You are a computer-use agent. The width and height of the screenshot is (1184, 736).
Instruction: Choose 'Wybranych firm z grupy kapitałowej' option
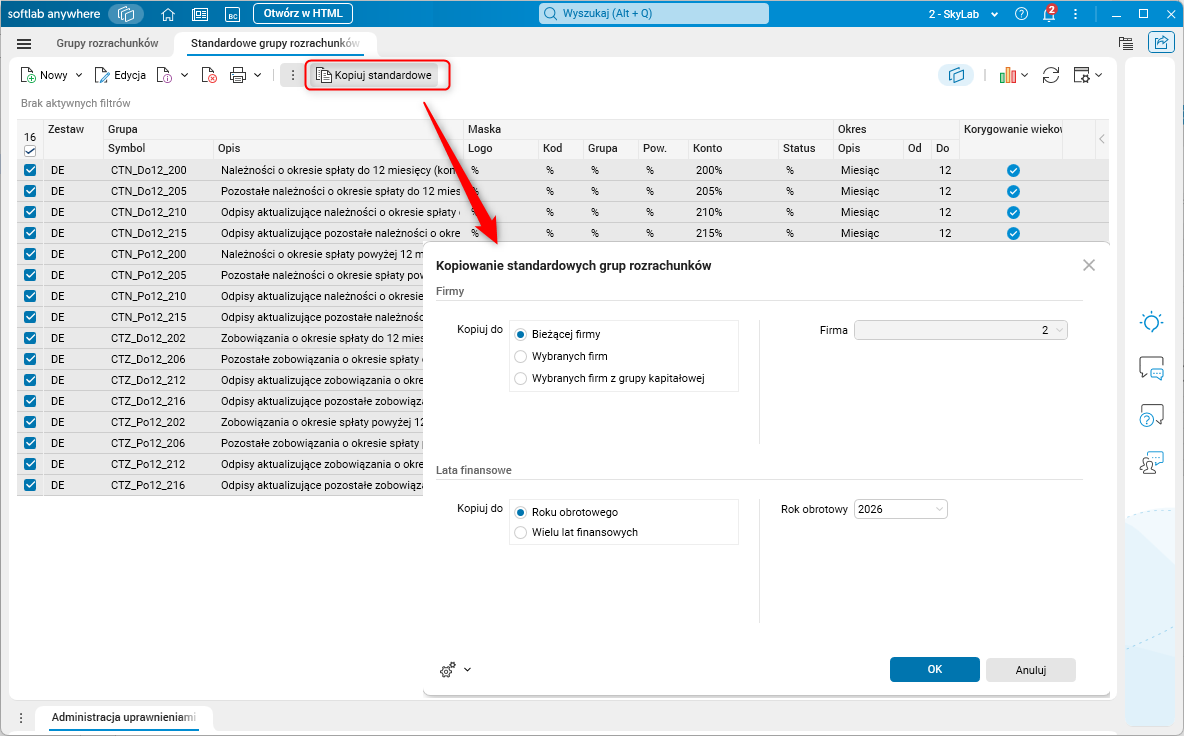click(x=520, y=378)
